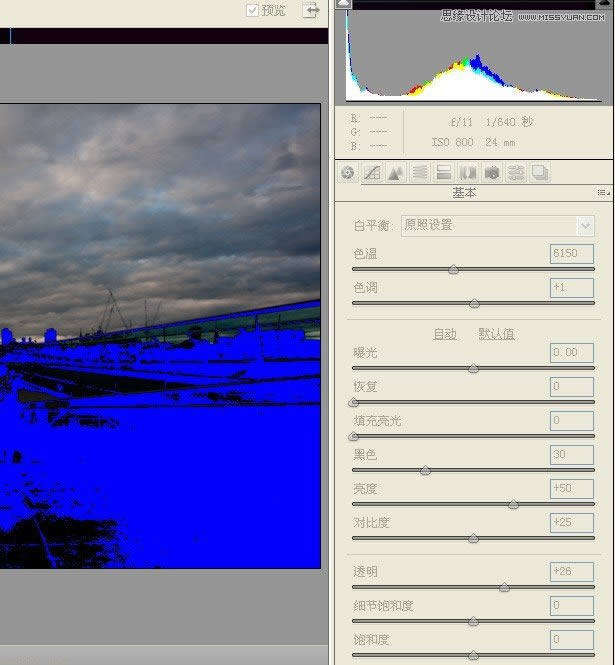Open the Split Toning tab
This screenshot has height=665, width=615.
(444, 173)
